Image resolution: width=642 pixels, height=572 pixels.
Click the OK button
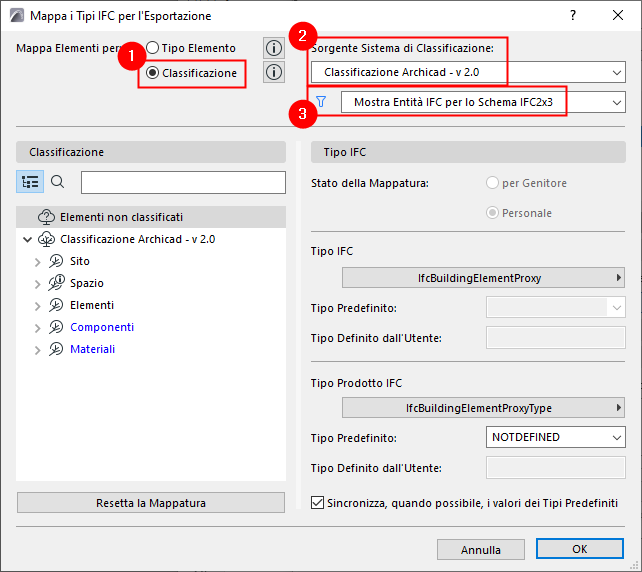580,549
